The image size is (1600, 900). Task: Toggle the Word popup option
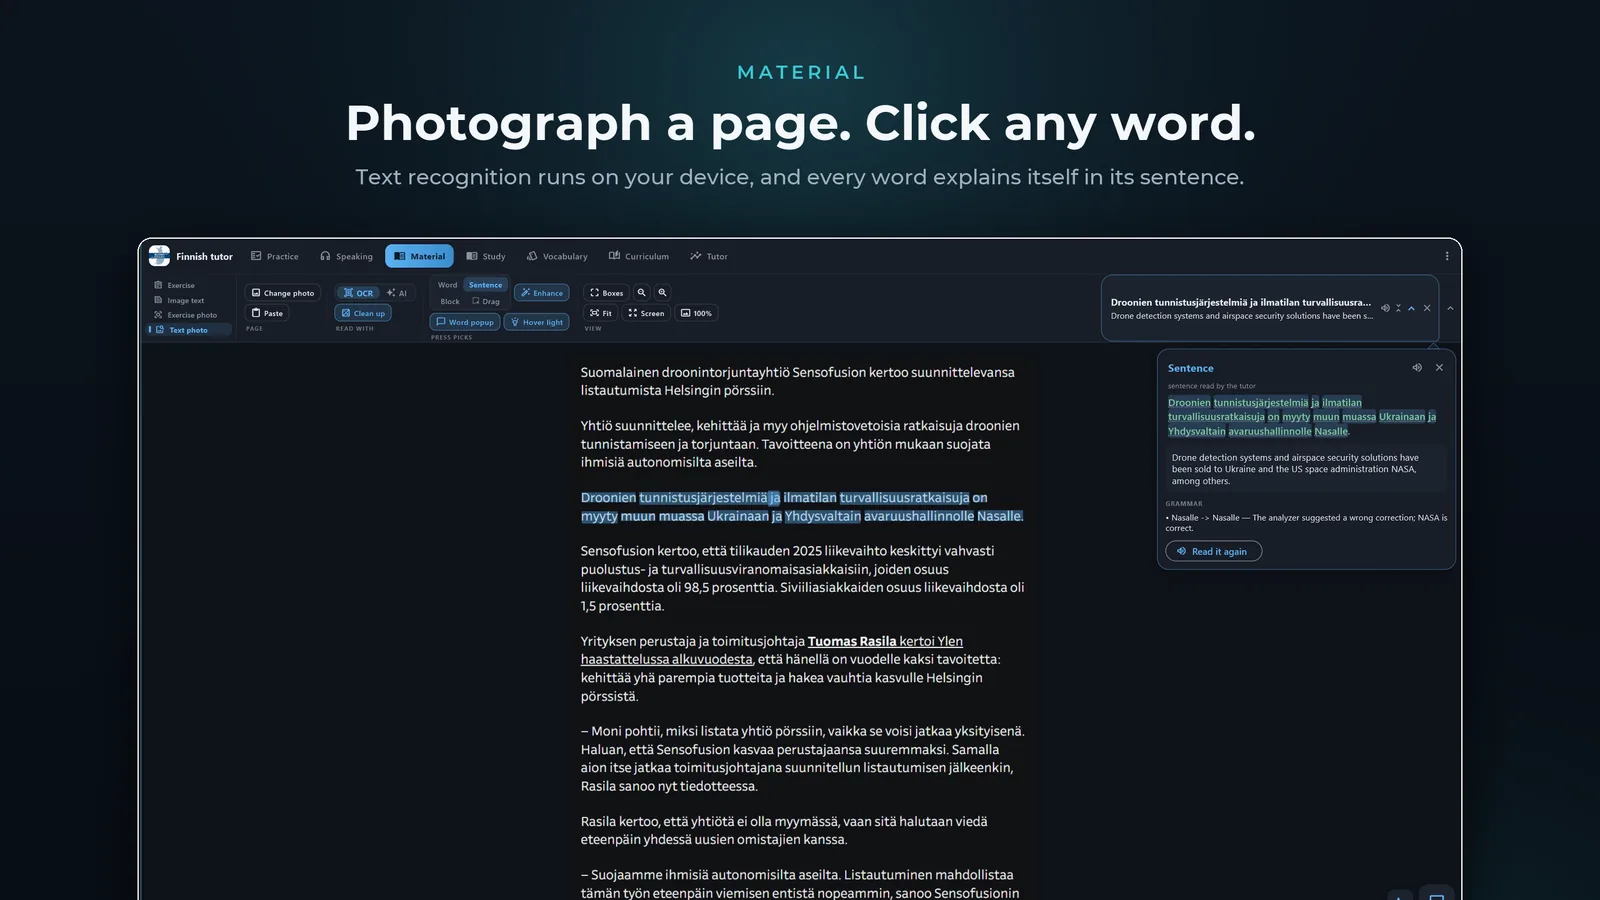pos(465,322)
